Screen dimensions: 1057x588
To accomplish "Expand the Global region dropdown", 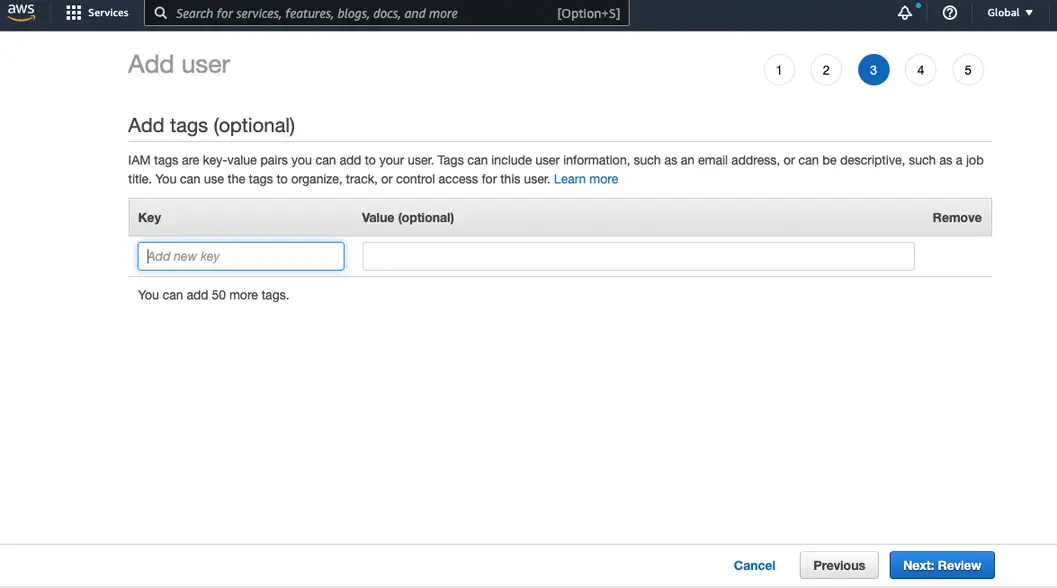I will pyautogui.click(x=1010, y=13).
